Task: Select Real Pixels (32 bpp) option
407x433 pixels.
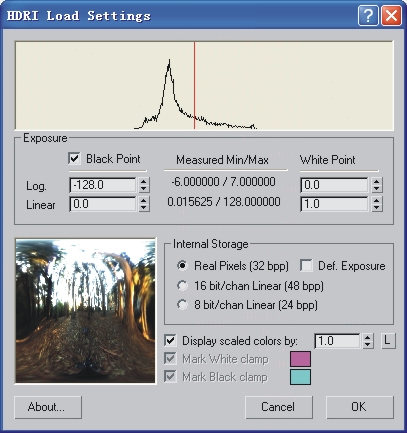Action: click(x=182, y=265)
